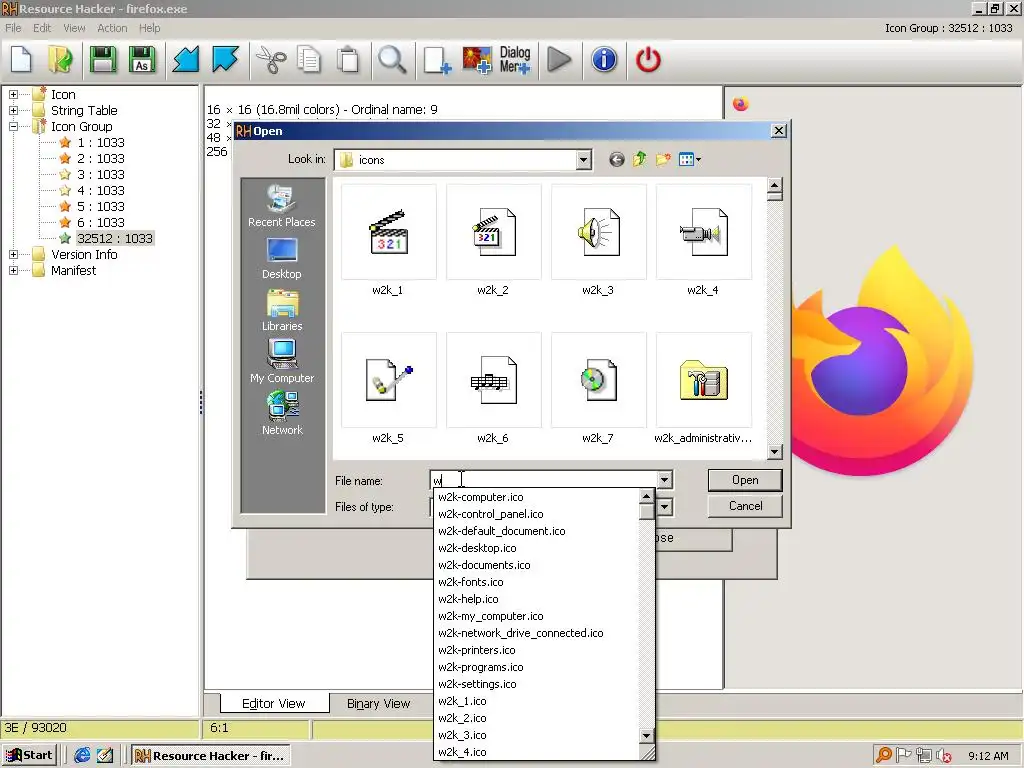Expand the Manifest tree node
The width and height of the screenshot is (1024, 768).
click(13, 270)
